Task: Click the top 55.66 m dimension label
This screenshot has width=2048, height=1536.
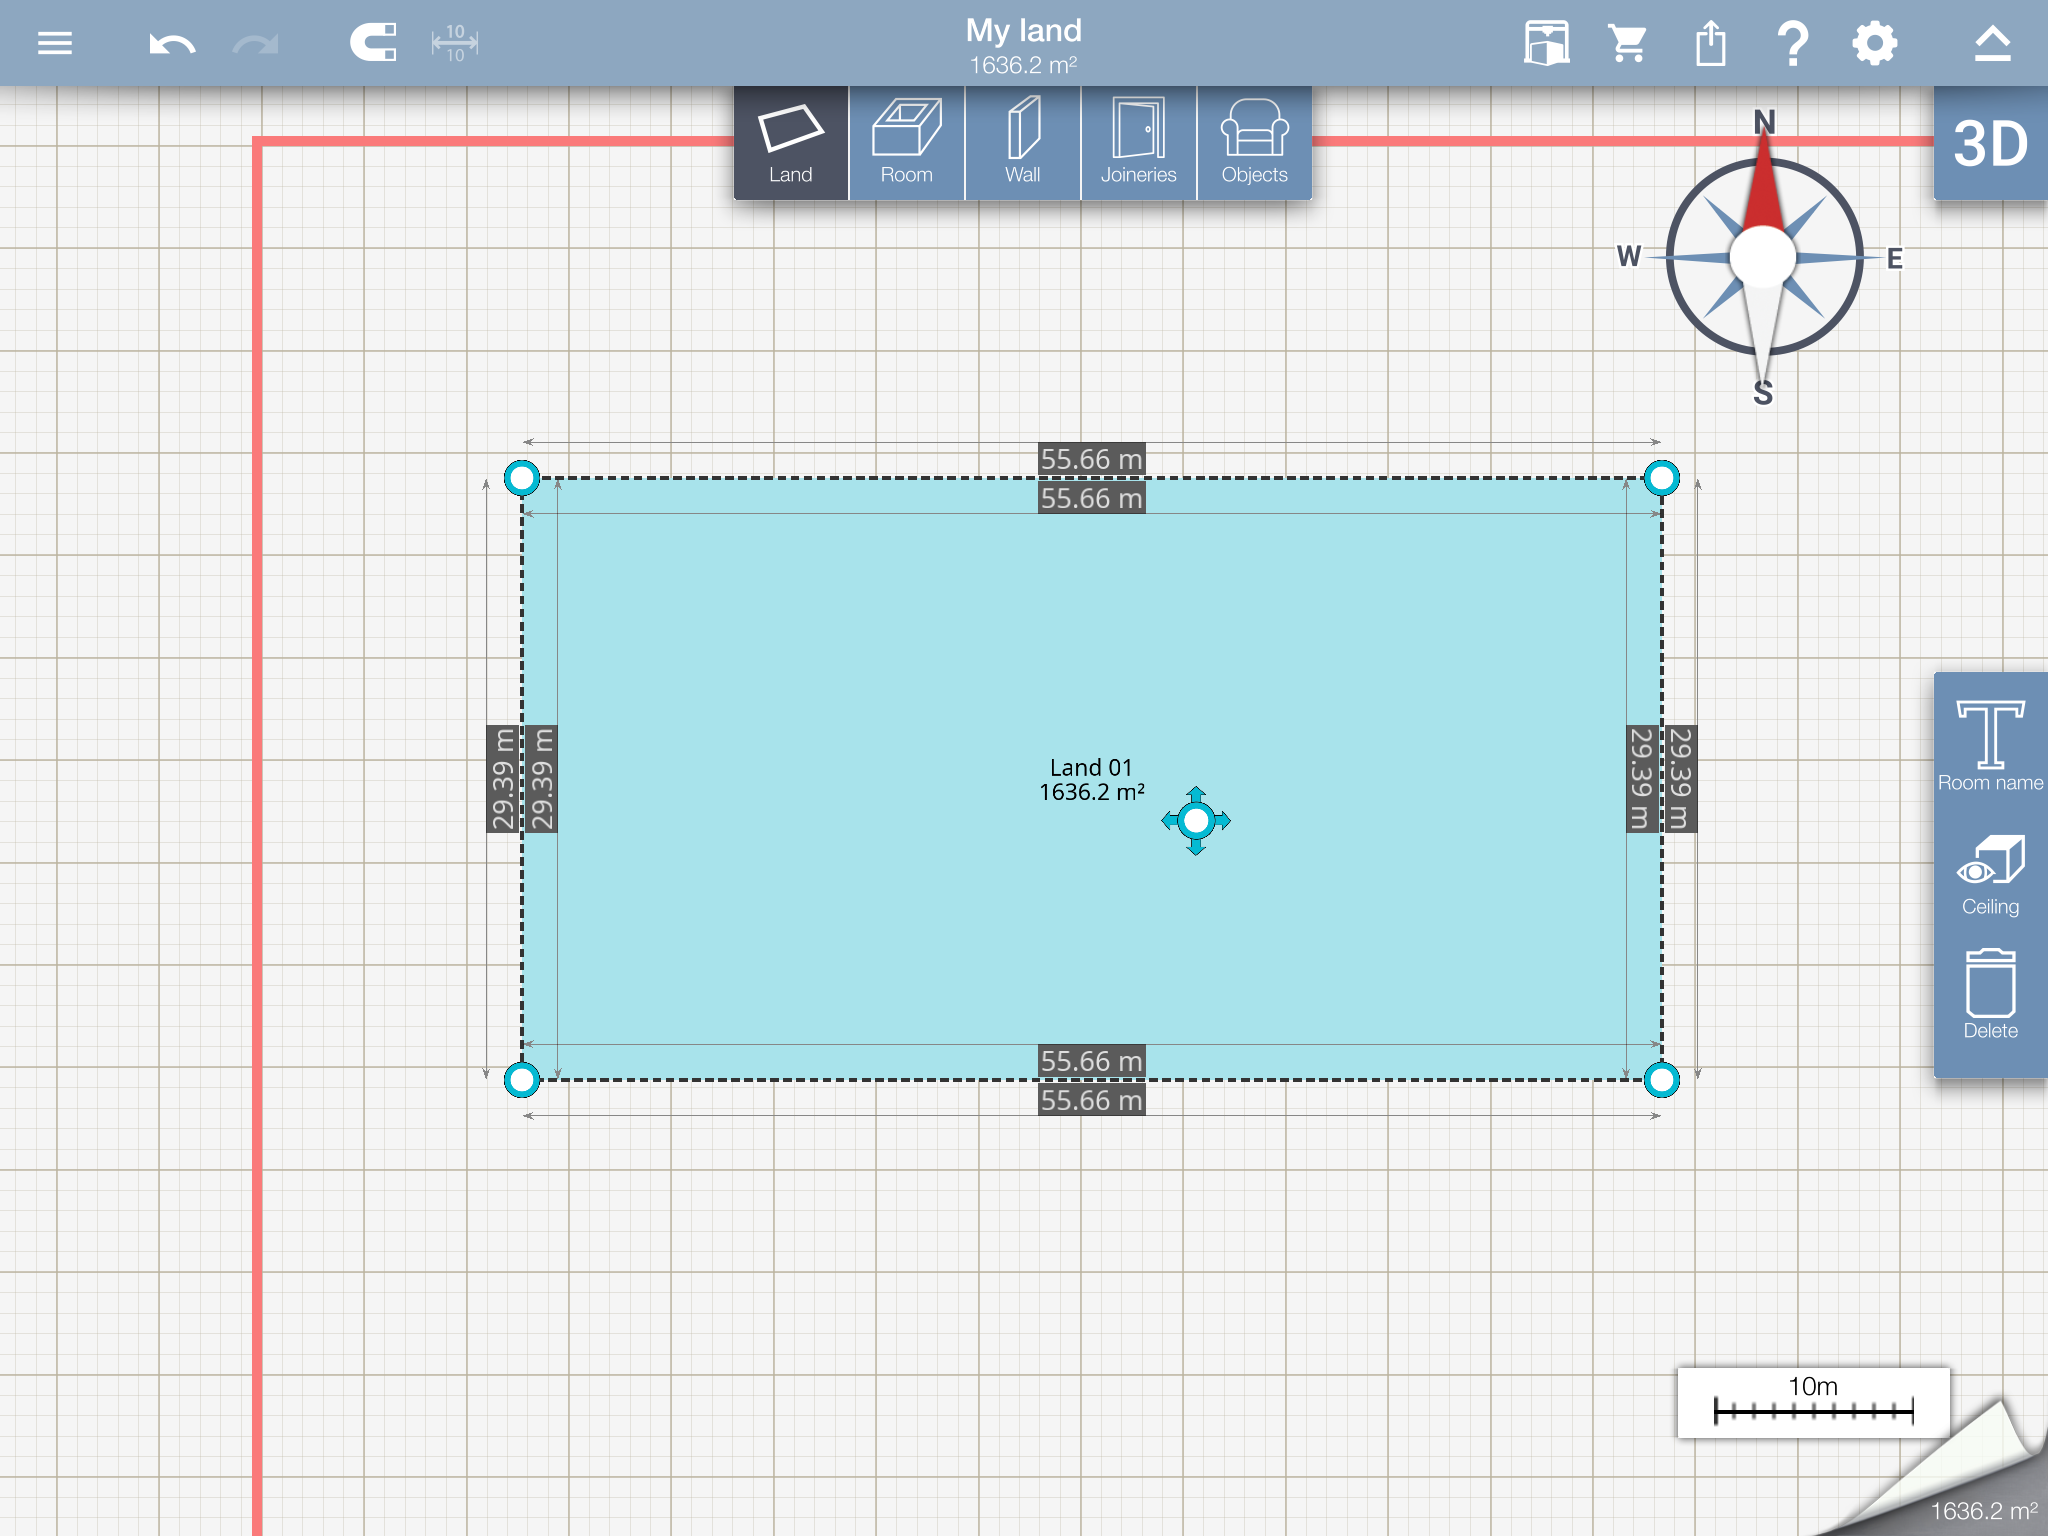Action: click(x=1091, y=459)
